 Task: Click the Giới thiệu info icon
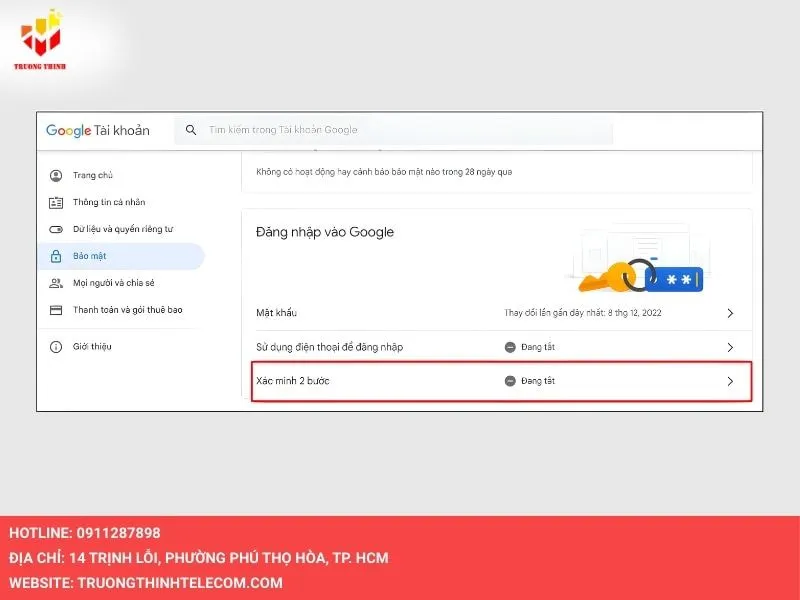(x=56, y=346)
